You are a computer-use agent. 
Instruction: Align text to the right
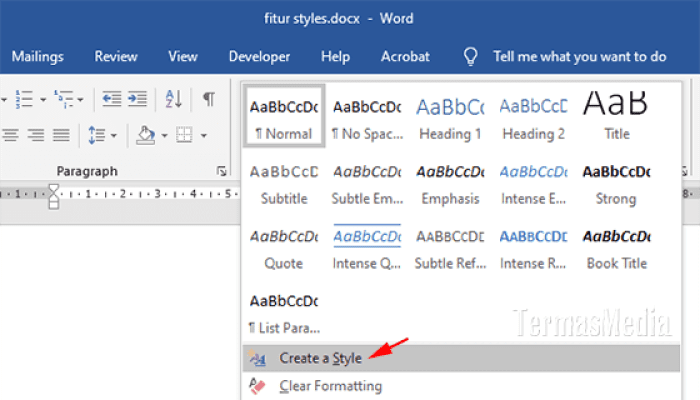(36, 135)
